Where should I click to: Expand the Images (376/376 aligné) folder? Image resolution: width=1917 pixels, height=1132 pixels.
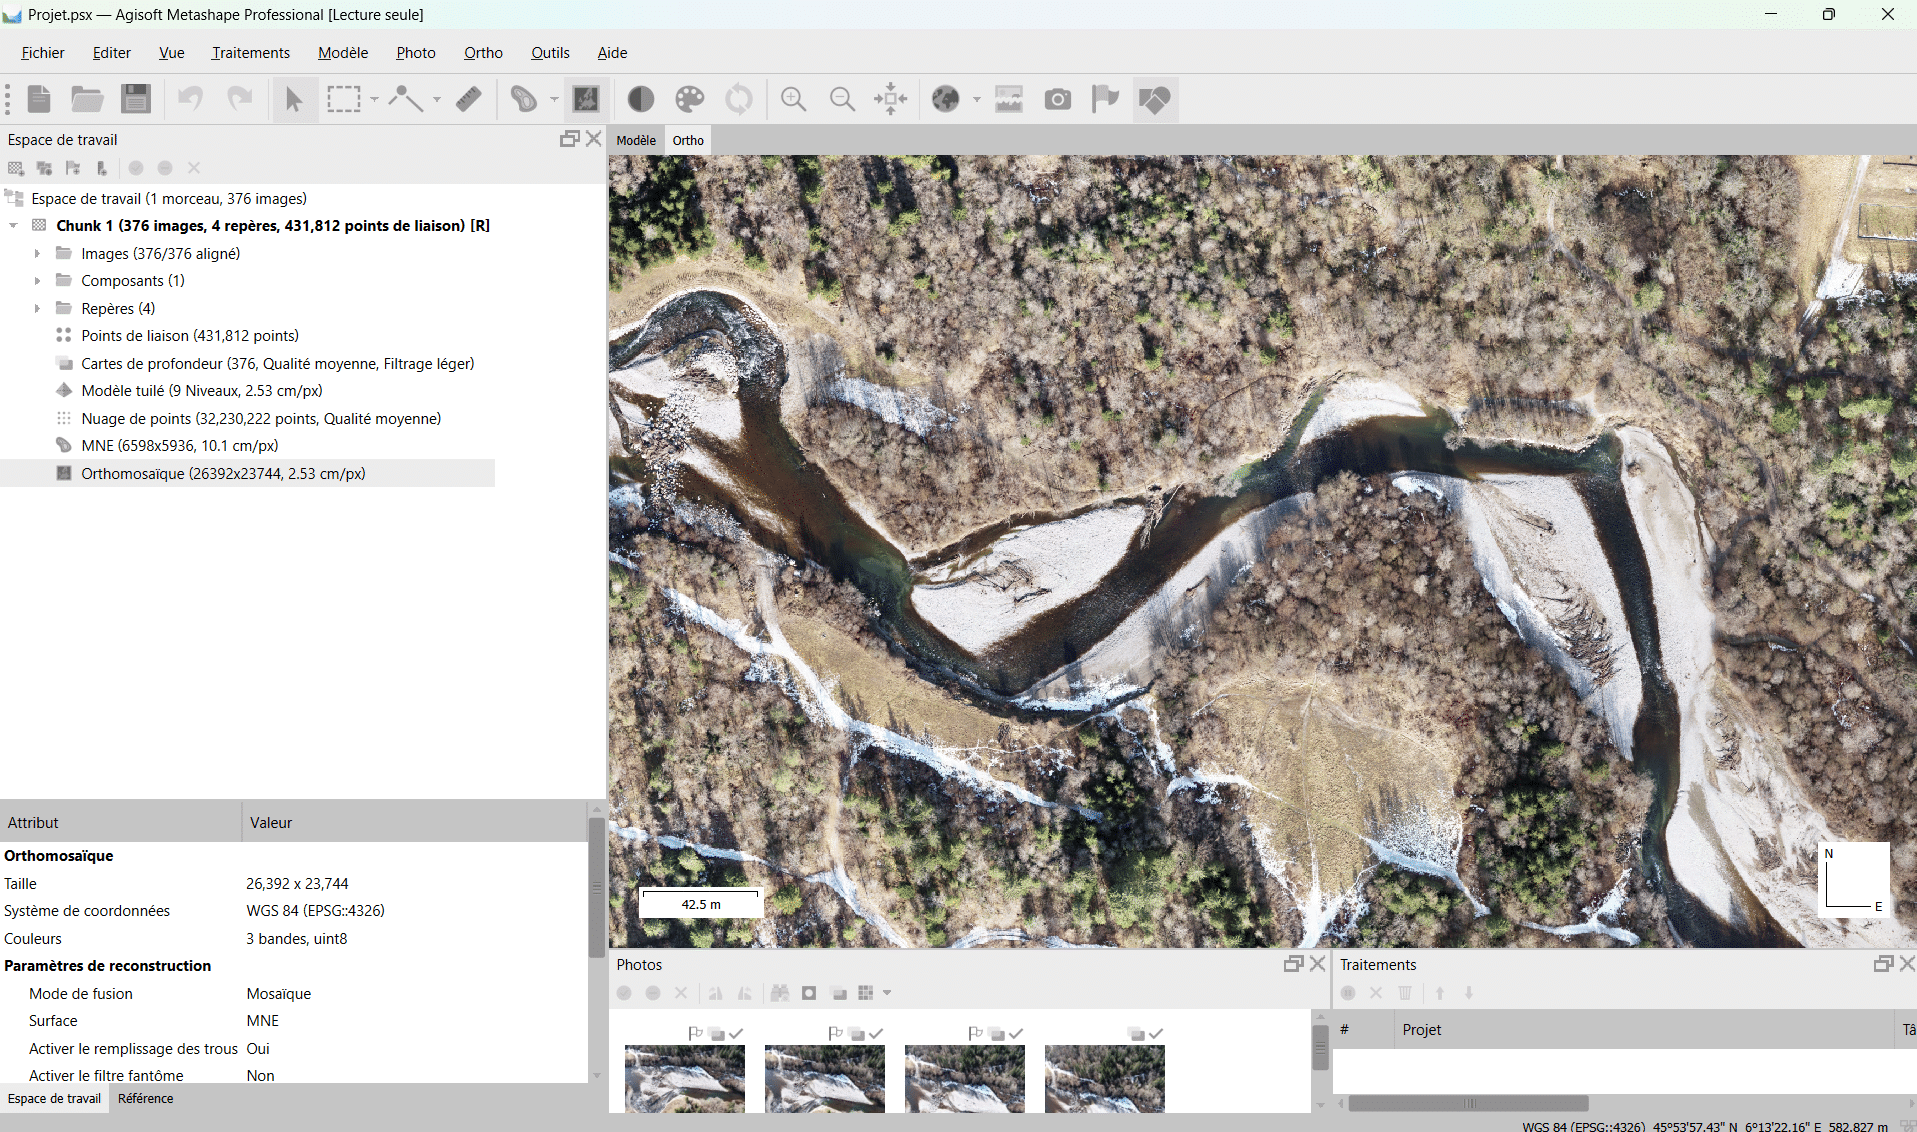37,254
